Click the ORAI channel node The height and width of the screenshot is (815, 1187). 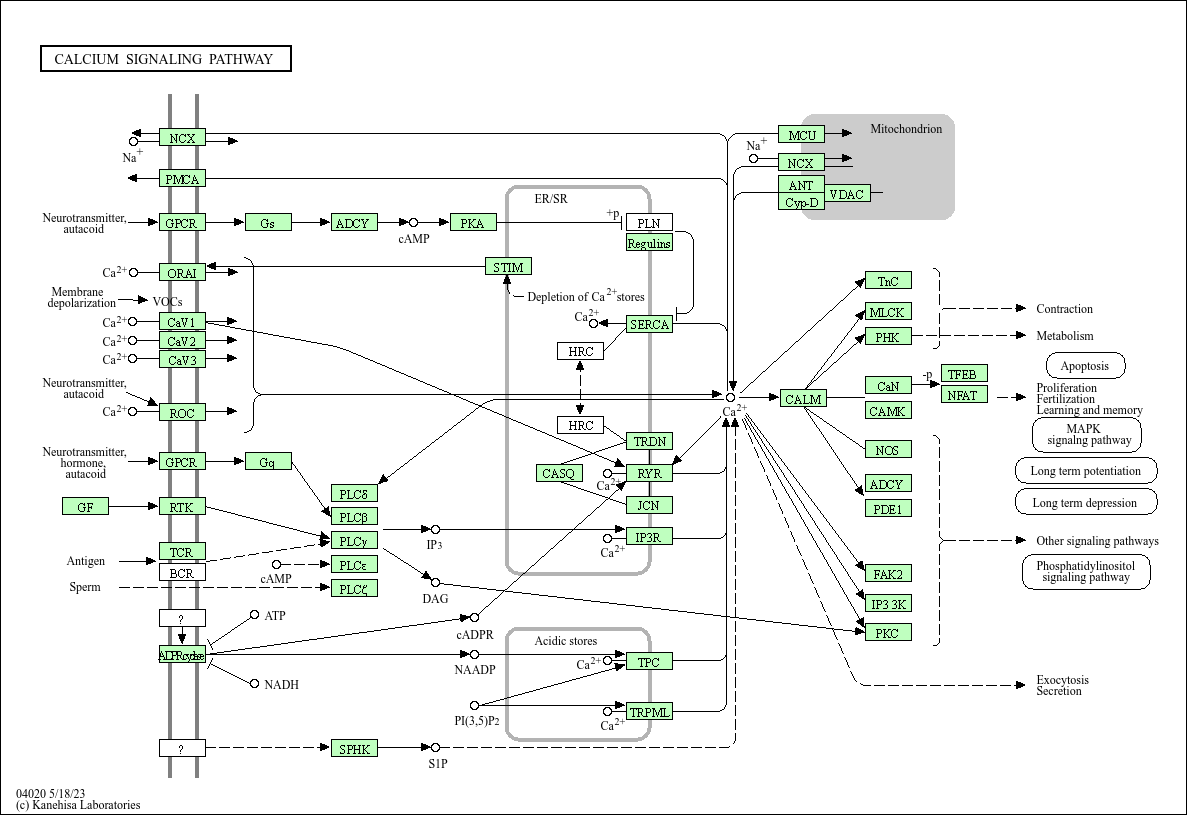click(x=182, y=272)
